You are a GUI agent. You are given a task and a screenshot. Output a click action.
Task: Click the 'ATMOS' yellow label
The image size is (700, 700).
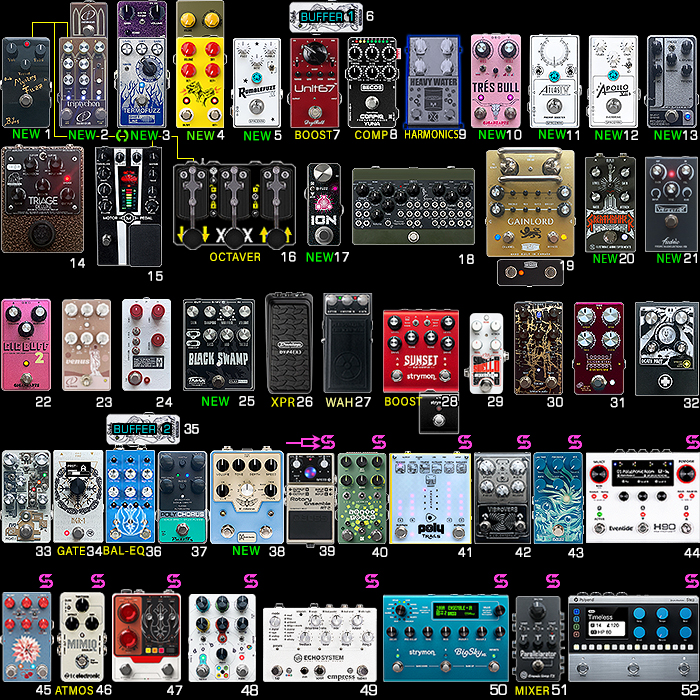click(74, 691)
